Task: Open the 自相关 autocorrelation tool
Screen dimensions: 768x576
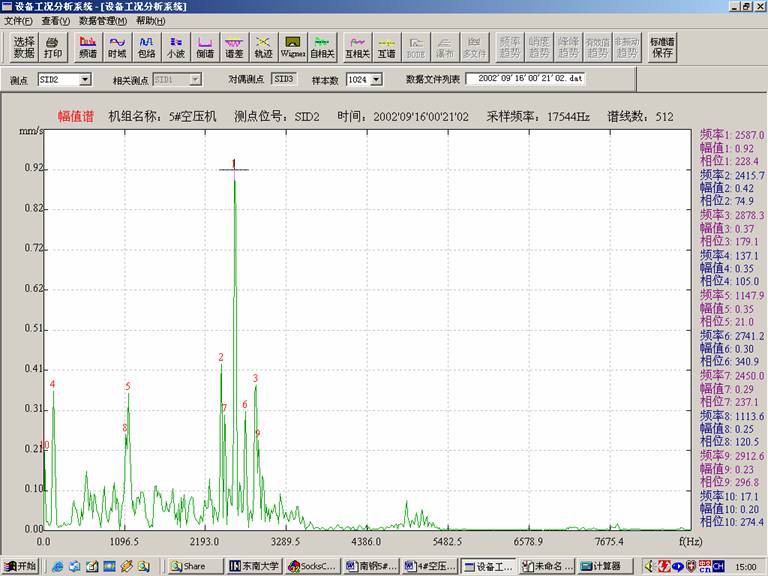Action: click(322, 47)
